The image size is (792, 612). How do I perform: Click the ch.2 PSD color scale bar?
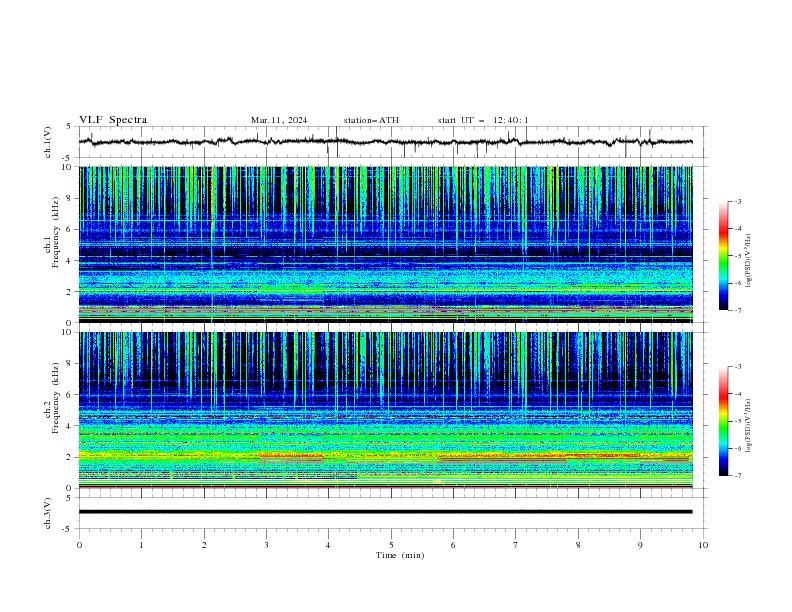click(723, 421)
